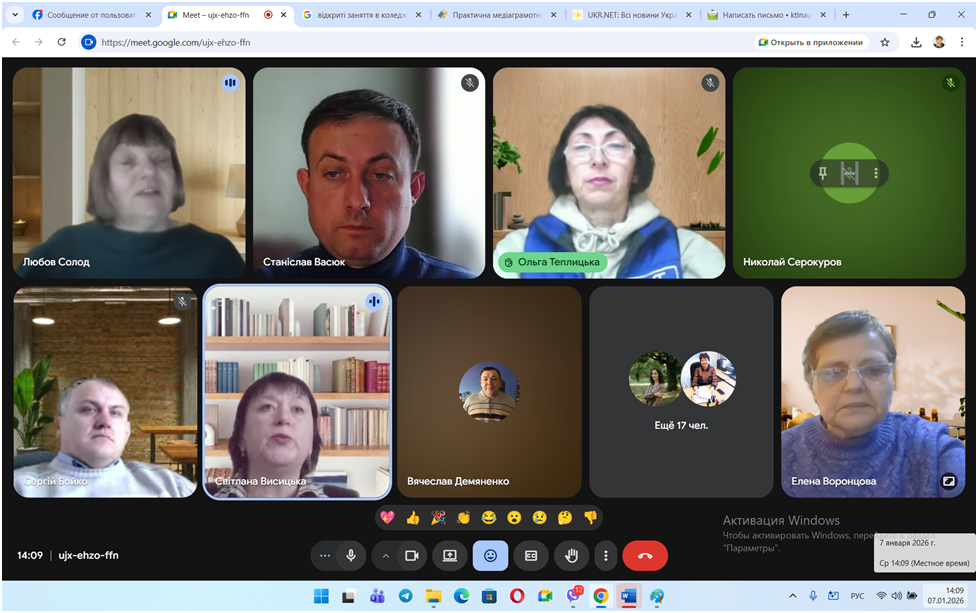Open Telegram from the Windows taskbar
978x613 pixels.
tap(405, 596)
